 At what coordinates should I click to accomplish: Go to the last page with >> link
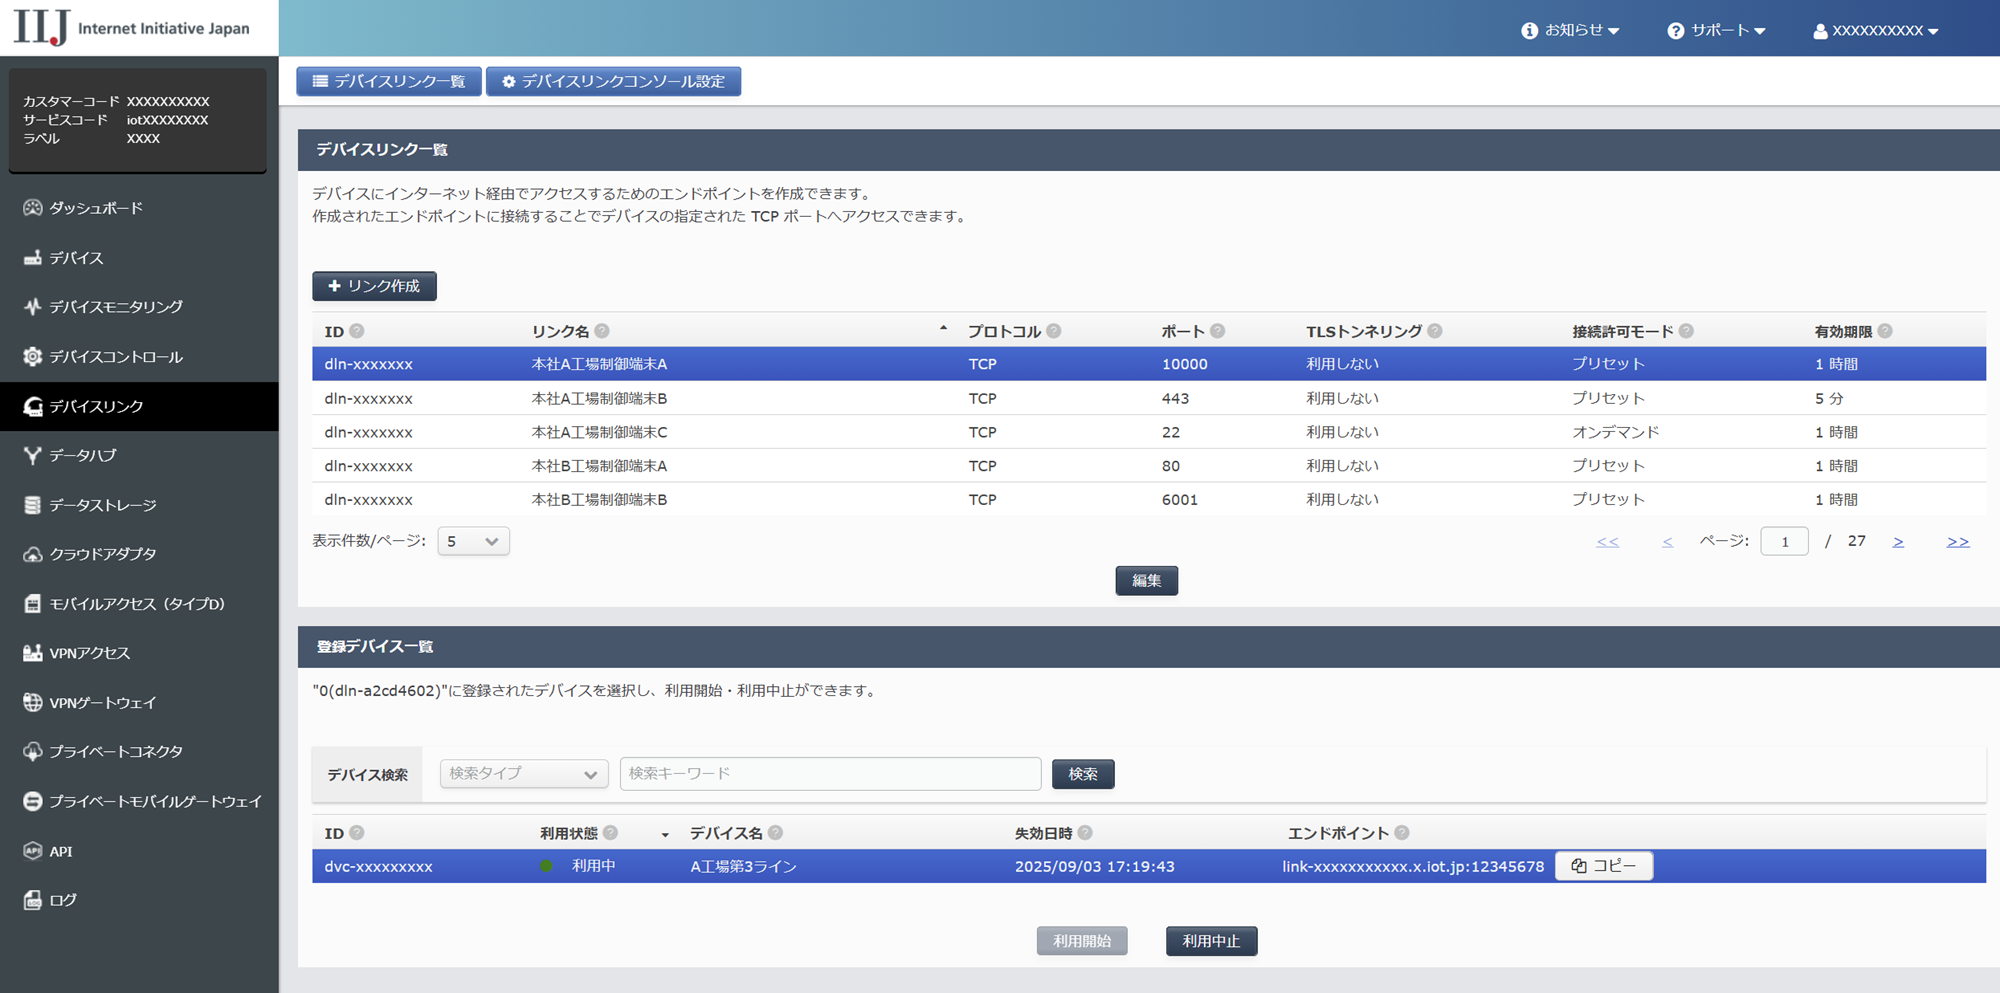click(x=1957, y=541)
